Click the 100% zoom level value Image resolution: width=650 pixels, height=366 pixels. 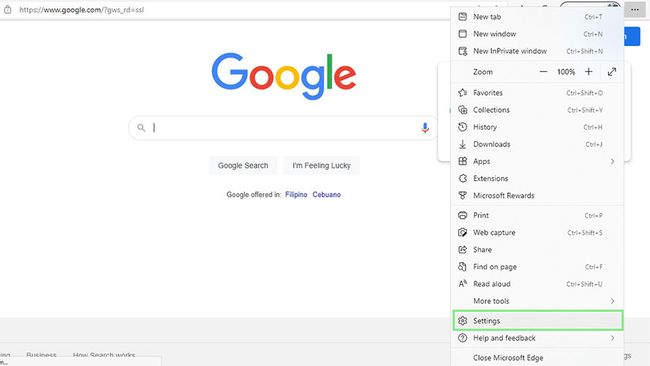[x=566, y=72]
